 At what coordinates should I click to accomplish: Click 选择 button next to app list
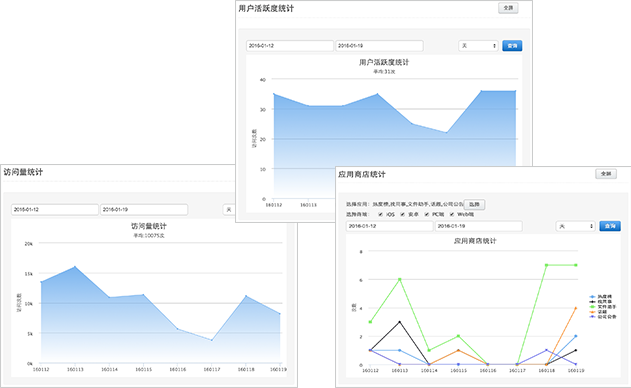click(x=474, y=204)
